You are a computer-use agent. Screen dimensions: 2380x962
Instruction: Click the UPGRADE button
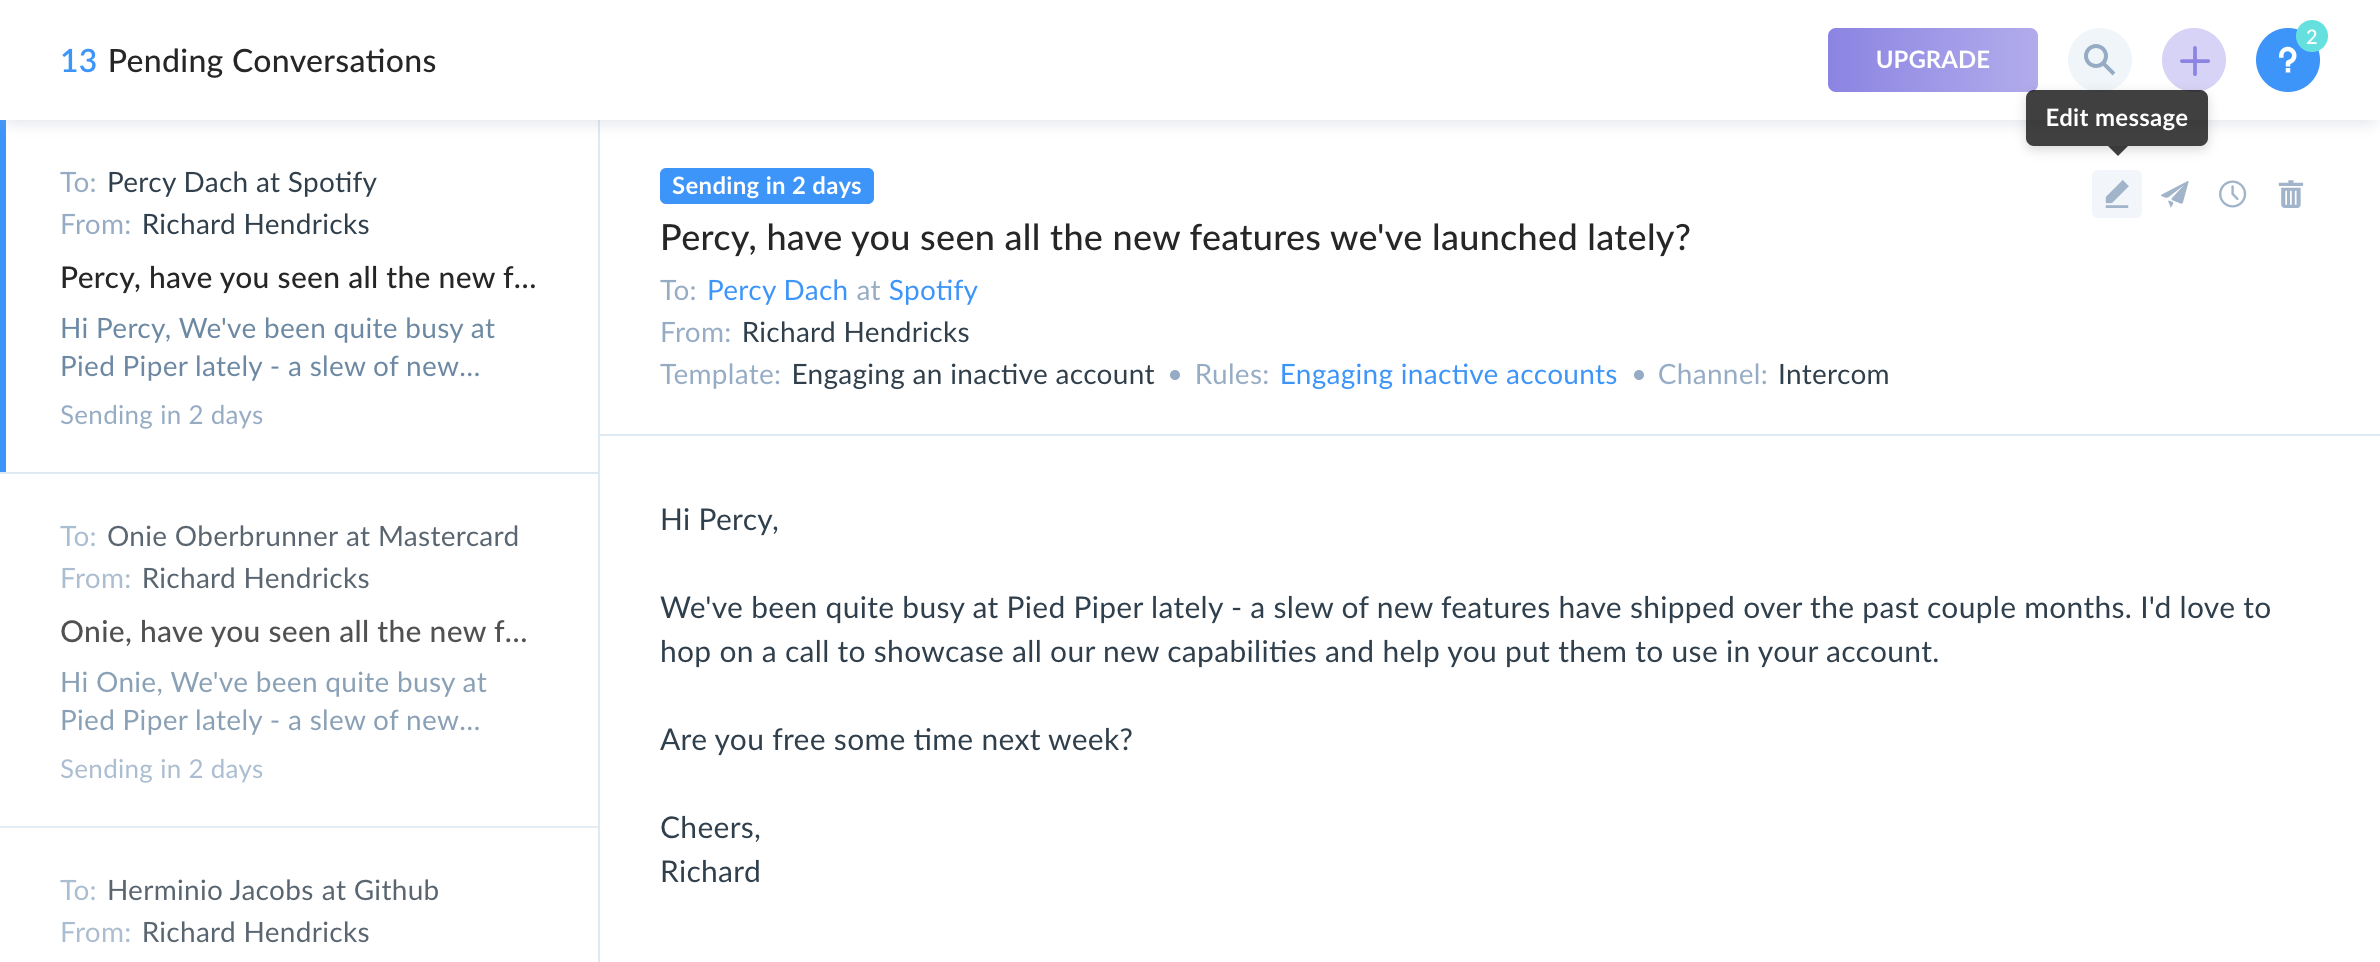[x=1932, y=60]
